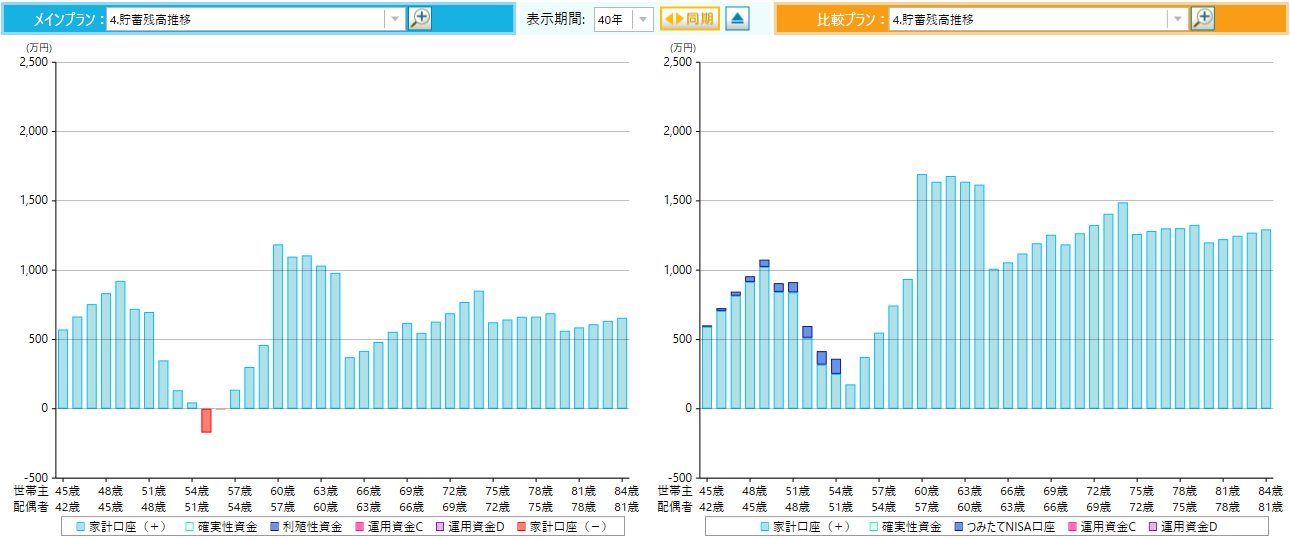Toggle 確実性資金 legend in the left chart
Image resolution: width=1290 pixels, height=538 pixels.
[x=187, y=527]
